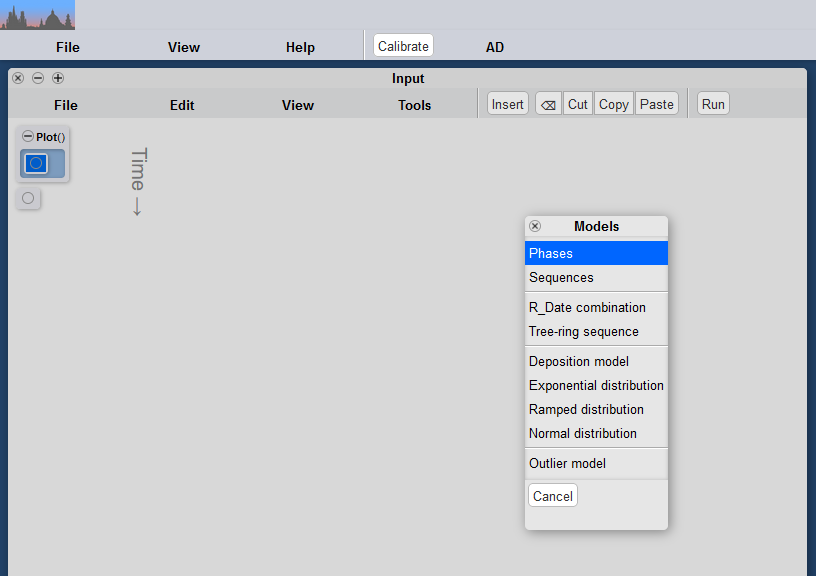Open the Edit menu
Viewport: 816px width, 576px height.
click(182, 105)
